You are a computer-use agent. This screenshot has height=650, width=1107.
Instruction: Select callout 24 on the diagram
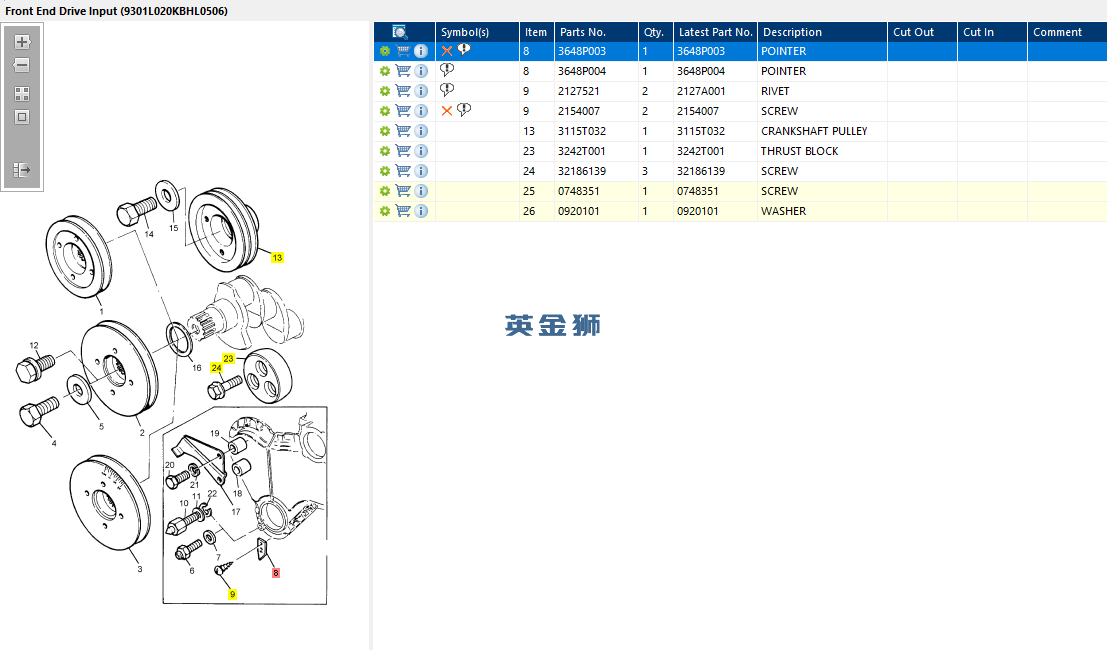click(x=216, y=368)
